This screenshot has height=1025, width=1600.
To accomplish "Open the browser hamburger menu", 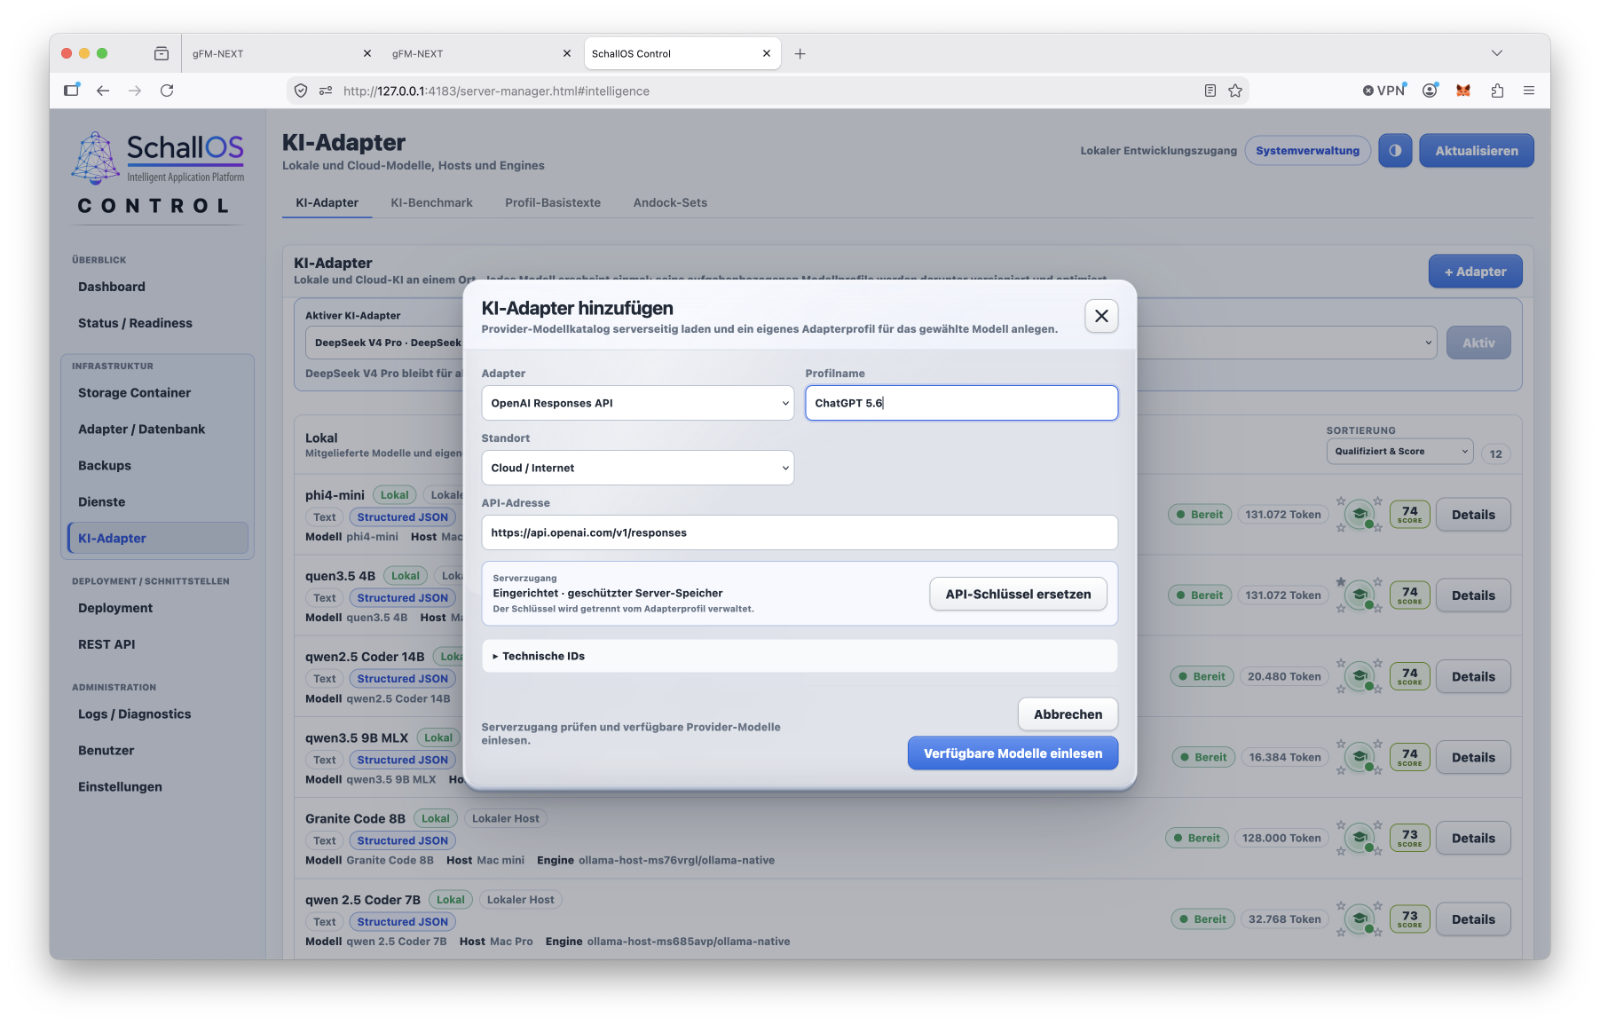I will tap(1529, 91).
